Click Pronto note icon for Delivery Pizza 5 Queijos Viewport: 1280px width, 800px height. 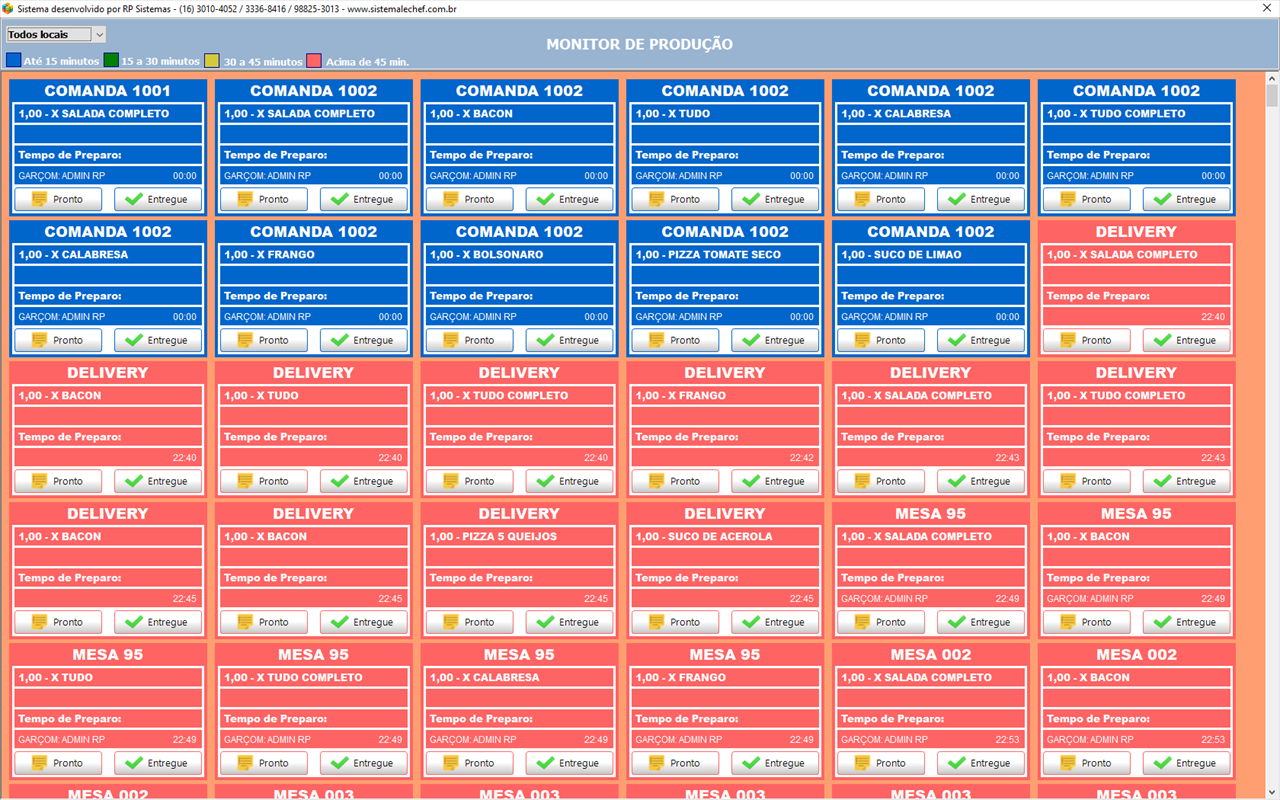point(451,622)
